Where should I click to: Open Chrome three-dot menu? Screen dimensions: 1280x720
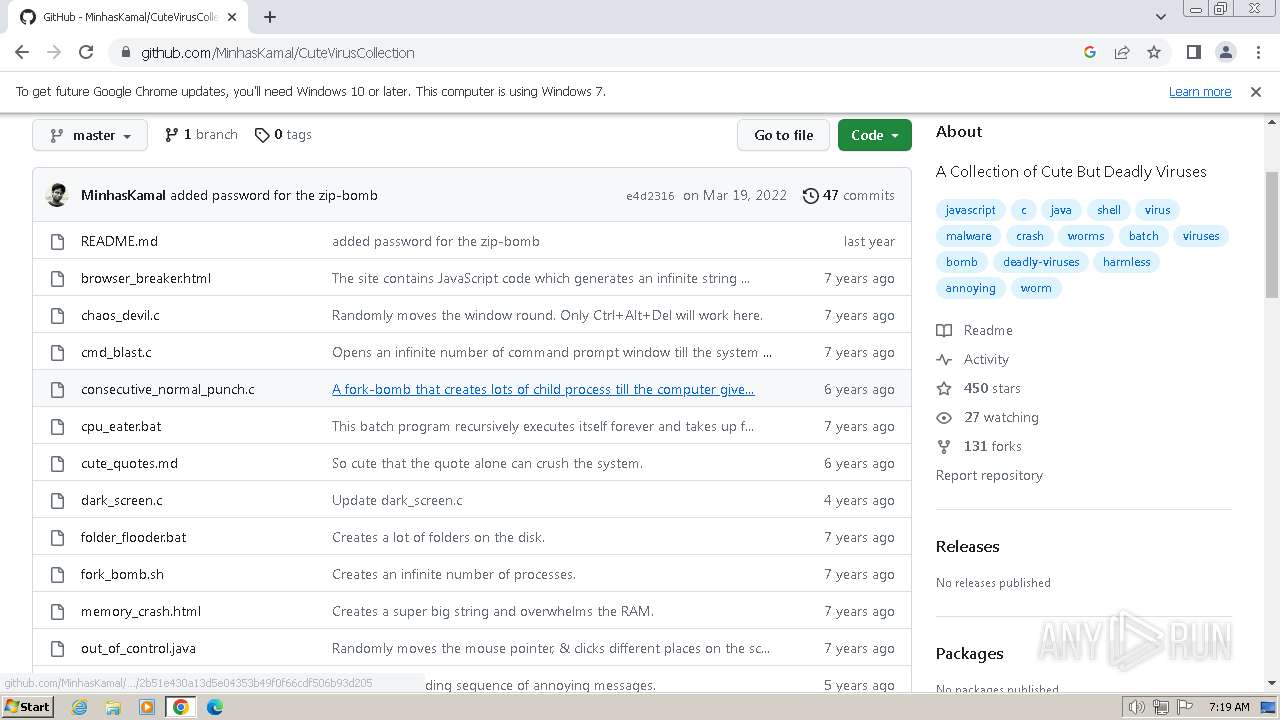(x=1257, y=52)
